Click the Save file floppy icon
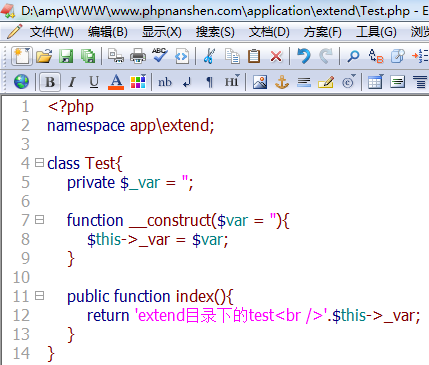Viewport: 429px width, 365px height. tap(66, 56)
